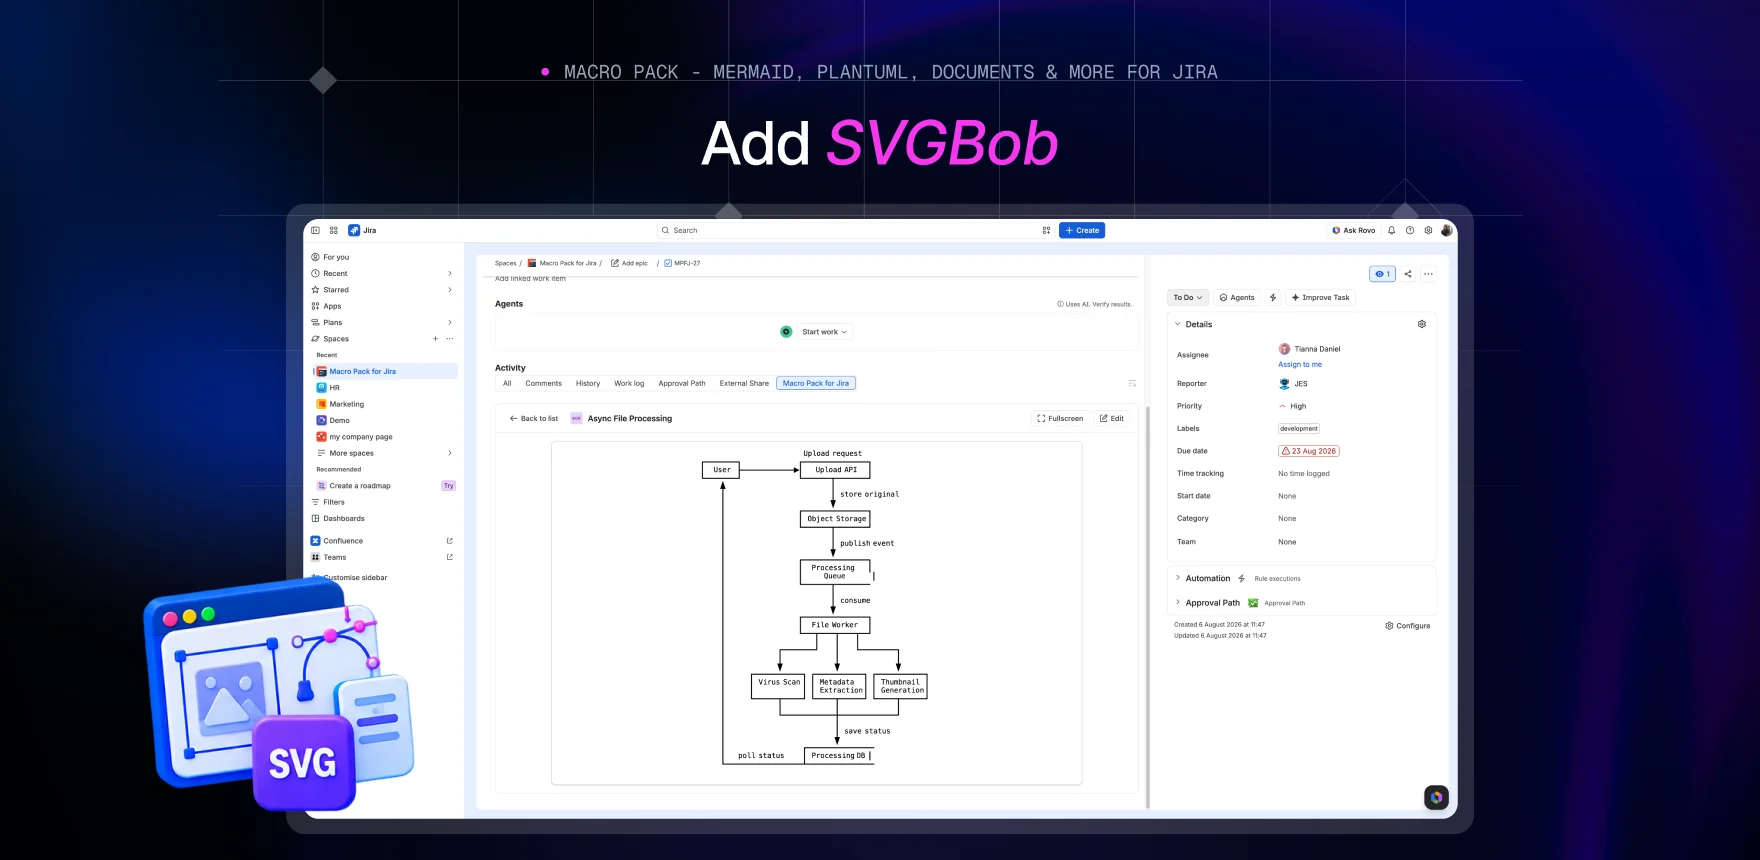Open the app switcher grid icon
The width and height of the screenshot is (1760, 860).
[x=334, y=230]
